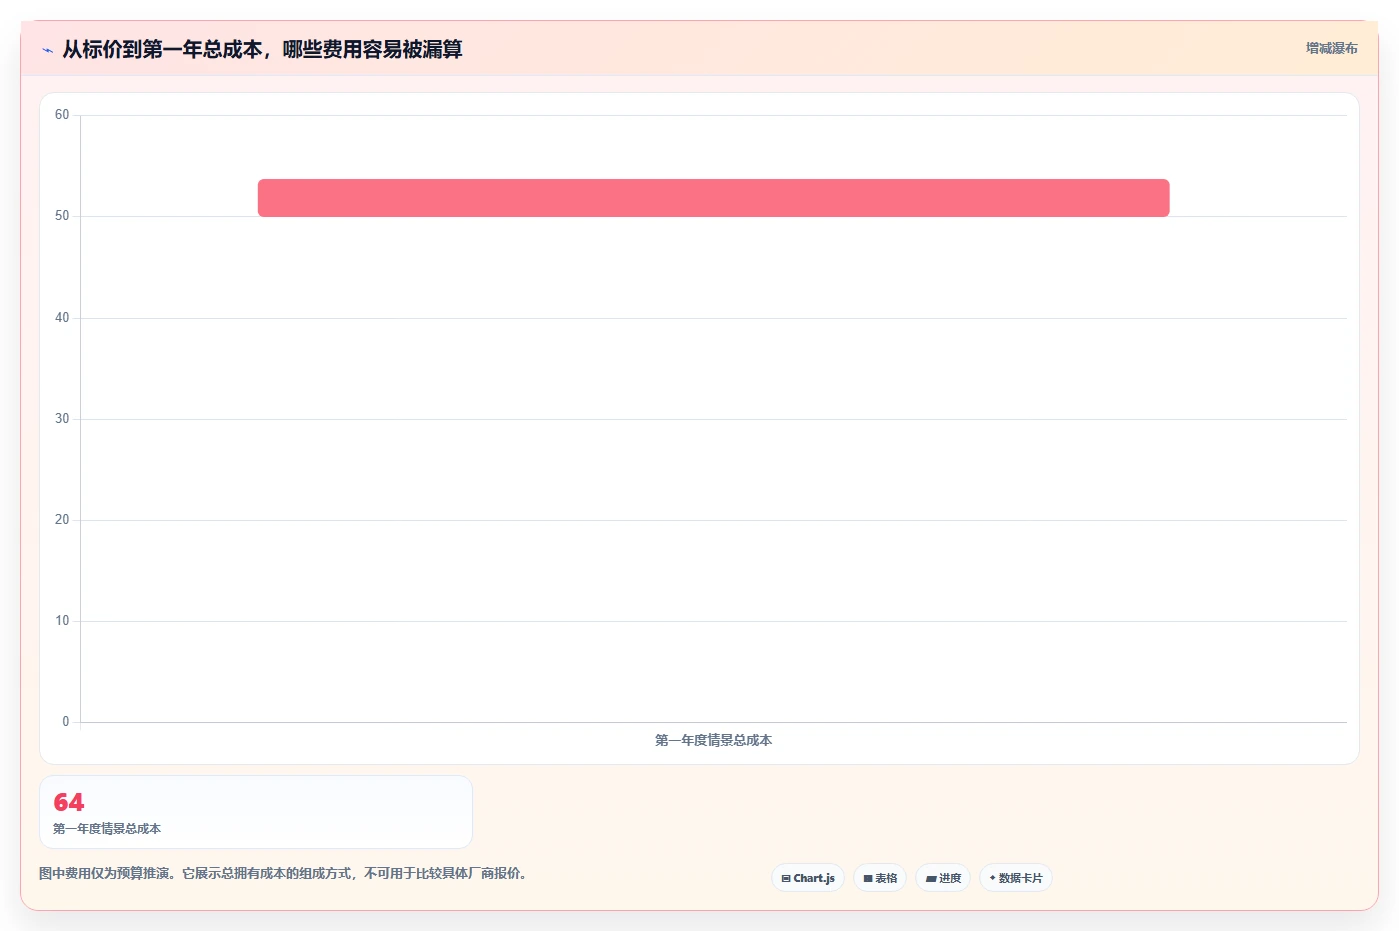1399x931 pixels.
Task: Select the 表格 tag chip
Action: pyautogui.click(x=880, y=878)
